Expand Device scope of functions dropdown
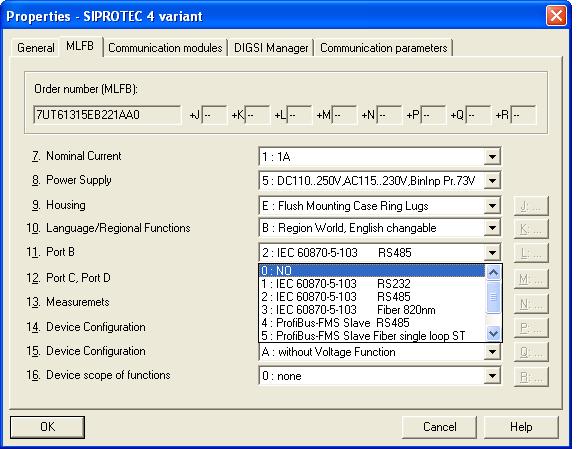Screen dimensions: 579x449 (x=492, y=376)
